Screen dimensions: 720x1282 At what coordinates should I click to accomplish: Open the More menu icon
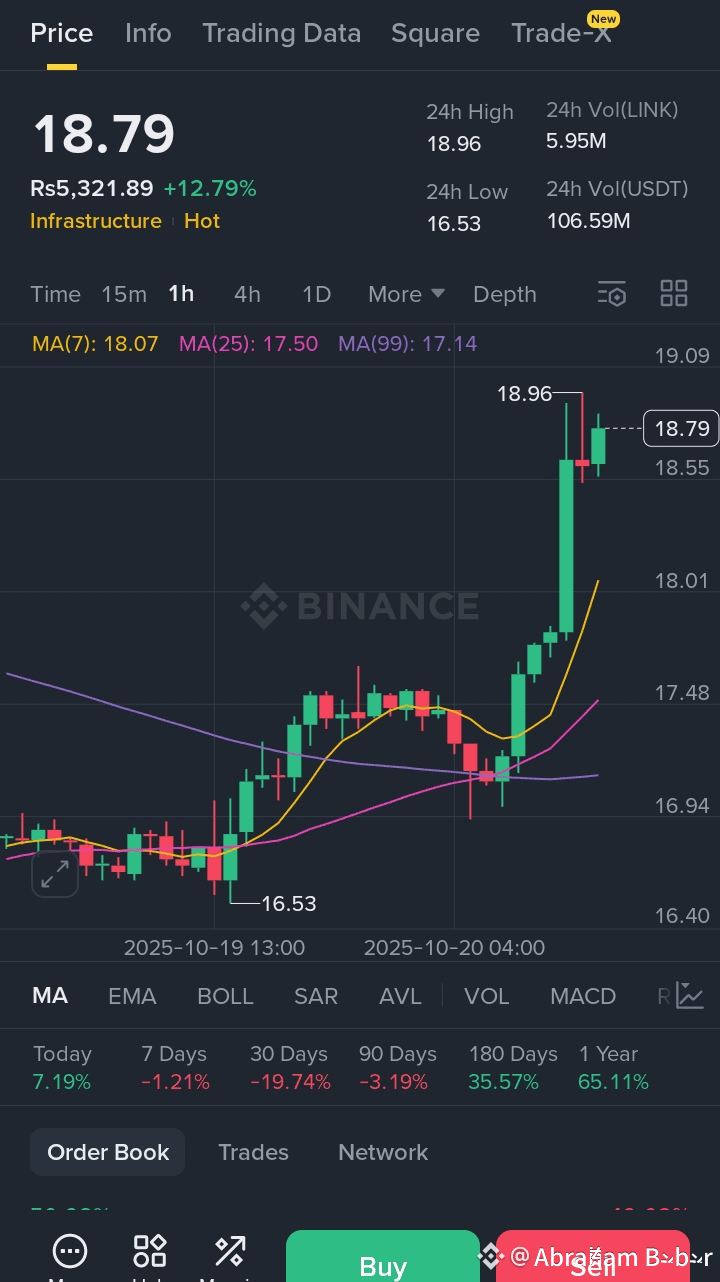(x=70, y=1251)
